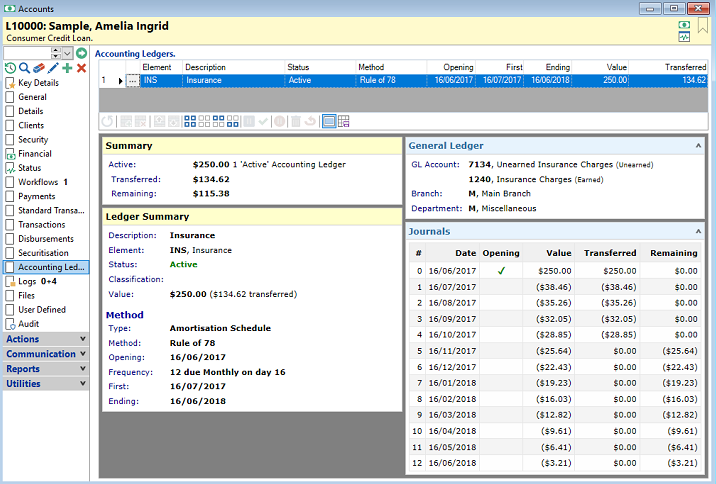Click the red stop circle toolbar icon
Viewport: 716px width, 484px height.
pos(280,121)
